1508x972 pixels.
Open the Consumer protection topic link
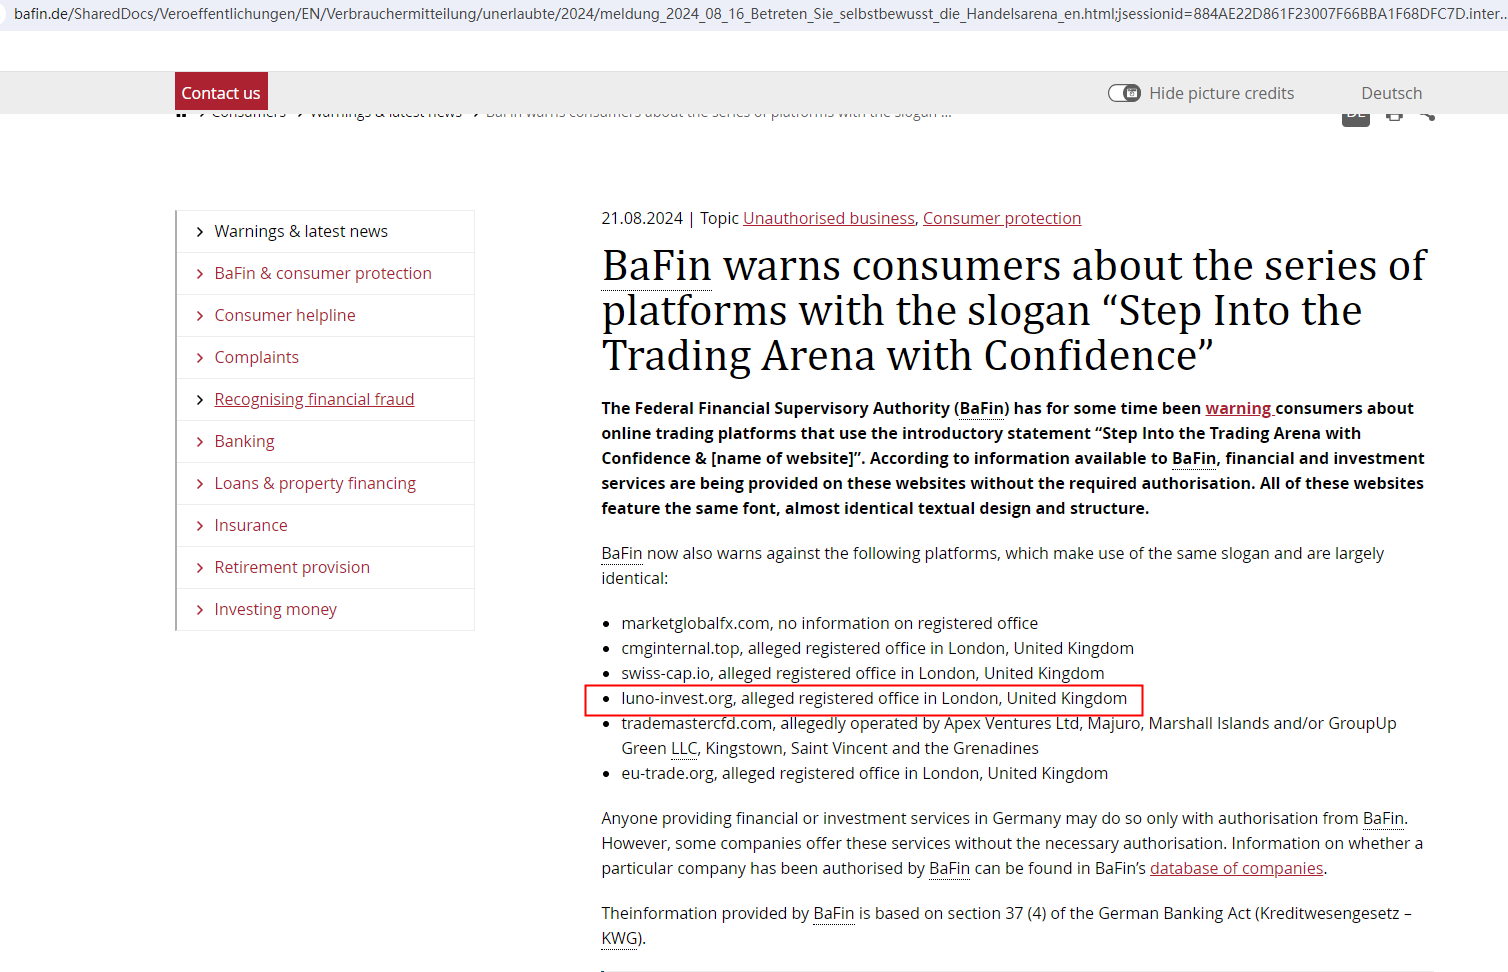click(x=1001, y=218)
